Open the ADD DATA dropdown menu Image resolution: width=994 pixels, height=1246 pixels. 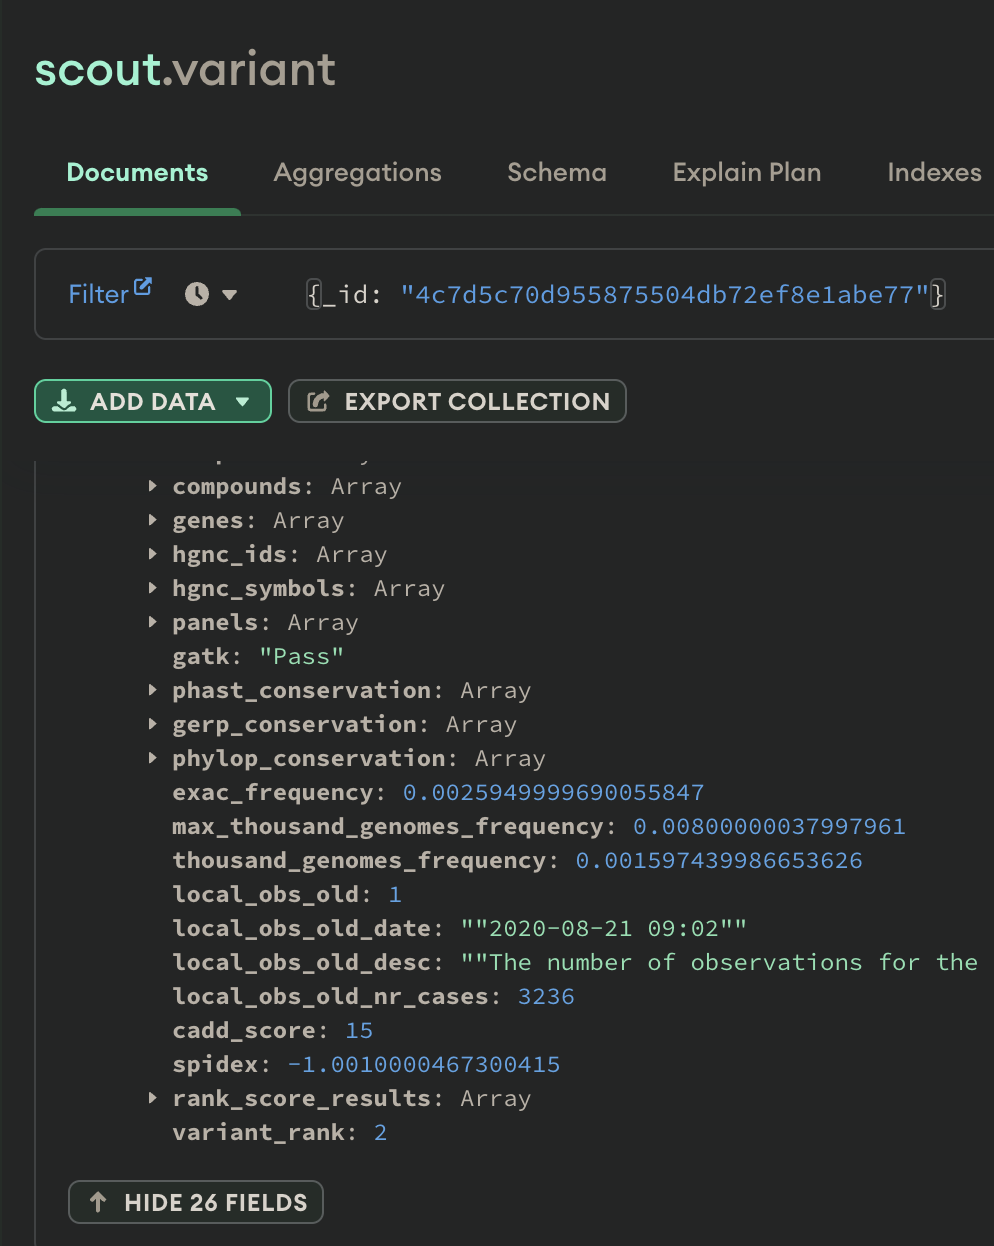click(x=243, y=401)
